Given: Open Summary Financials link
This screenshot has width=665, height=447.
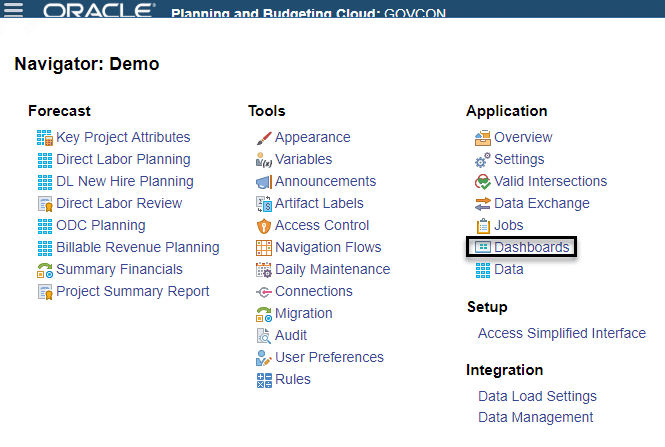Looking at the screenshot, I should point(119,269).
